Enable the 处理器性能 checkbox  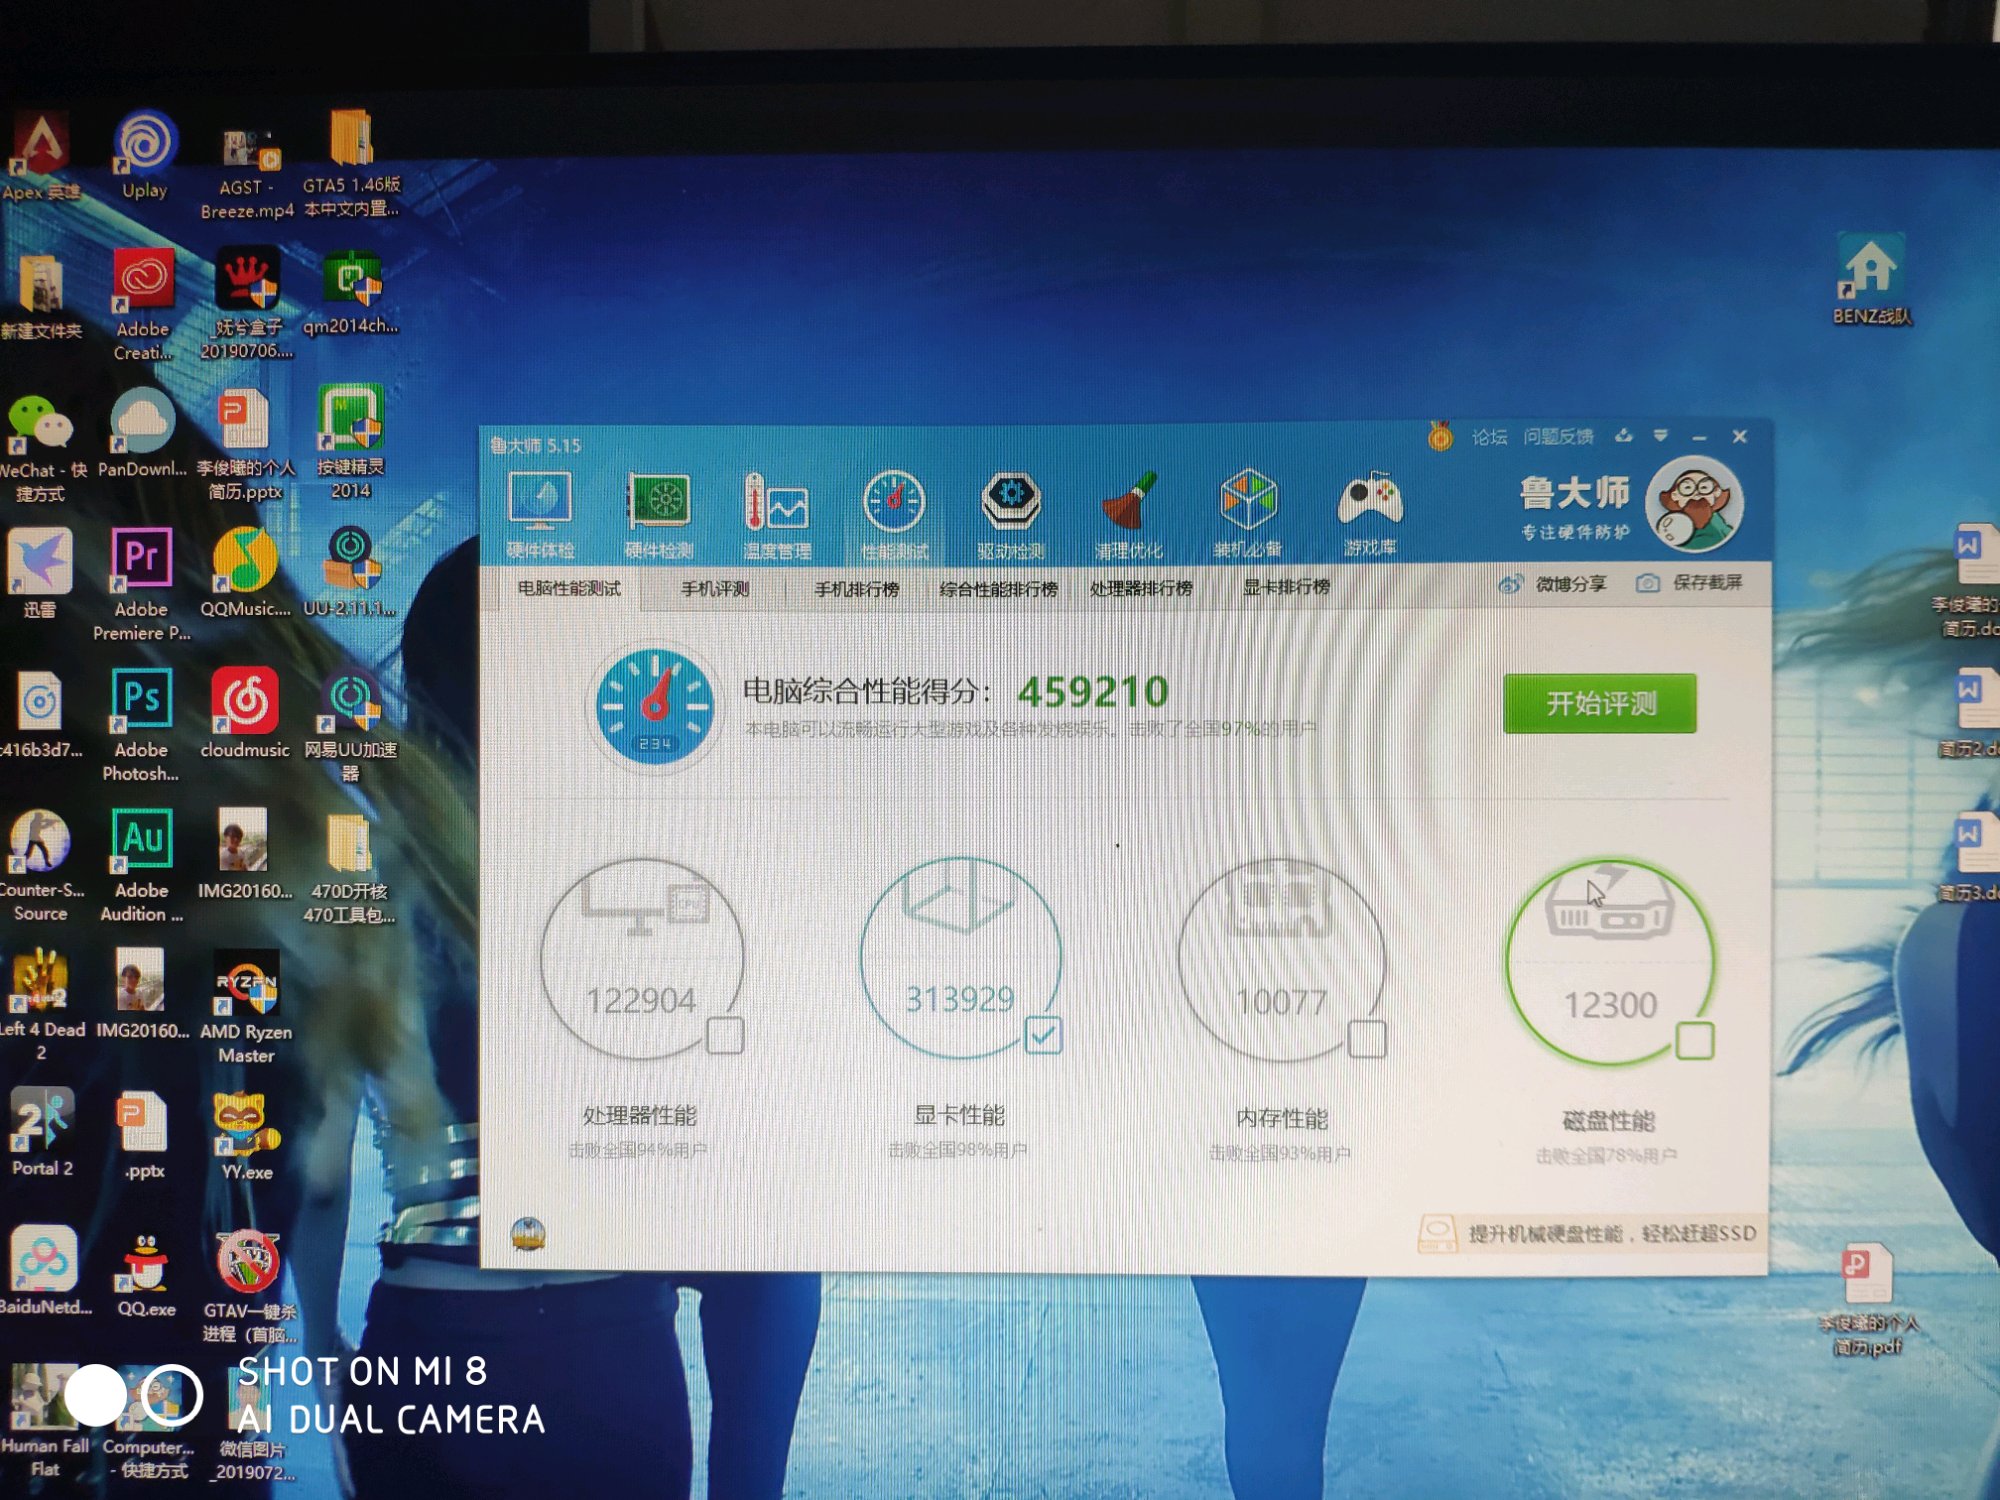click(725, 1036)
